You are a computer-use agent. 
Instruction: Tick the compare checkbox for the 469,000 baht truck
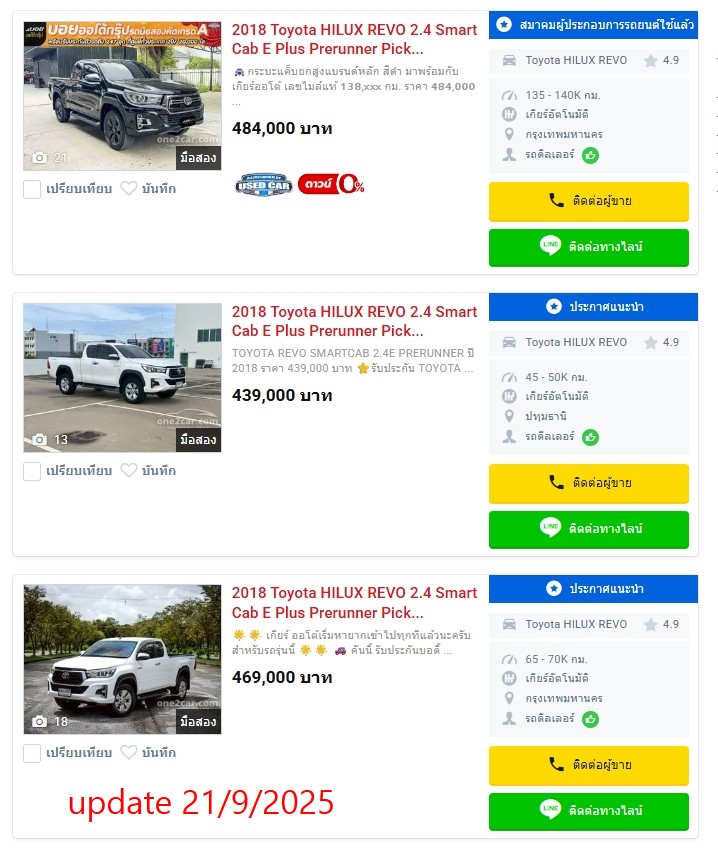point(32,753)
